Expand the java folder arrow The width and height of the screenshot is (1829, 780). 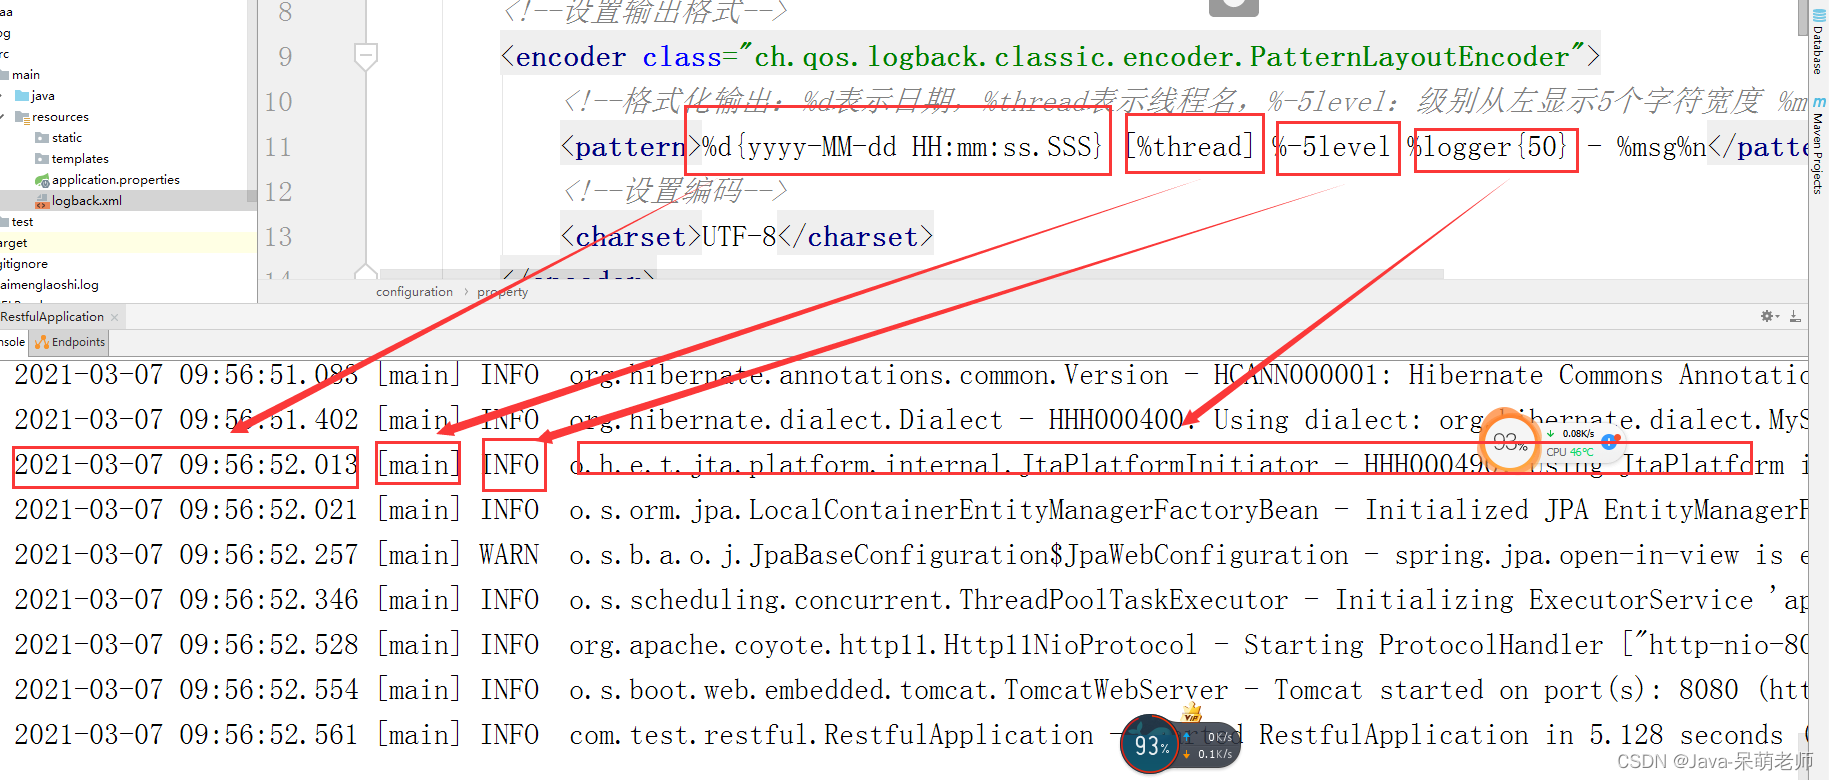click(4, 96)
